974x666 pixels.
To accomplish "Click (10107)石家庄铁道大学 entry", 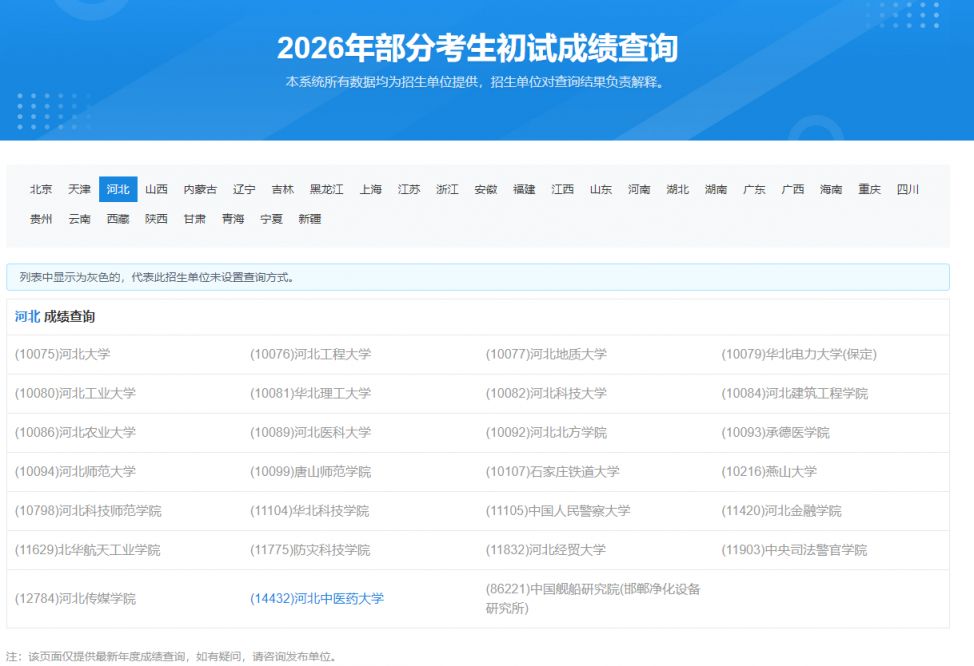I will pyautogui.click(x=553, y=472).
